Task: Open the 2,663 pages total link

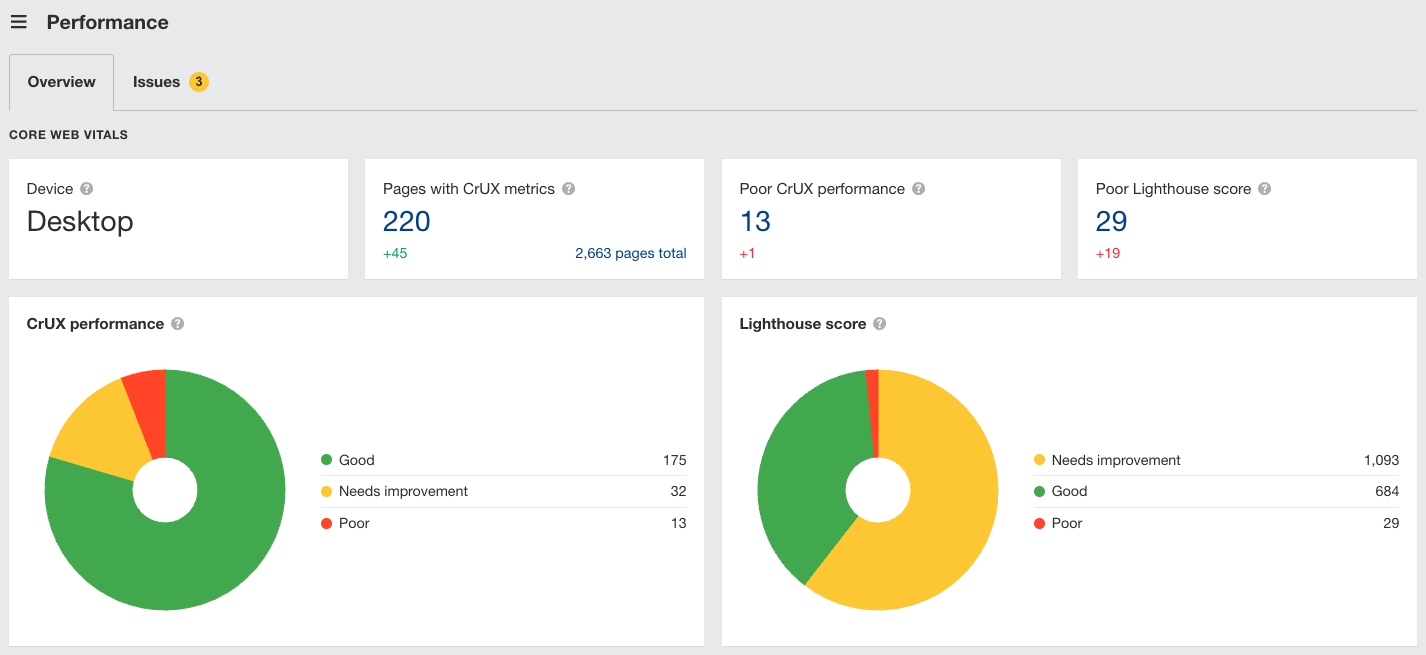Action: 631,253
